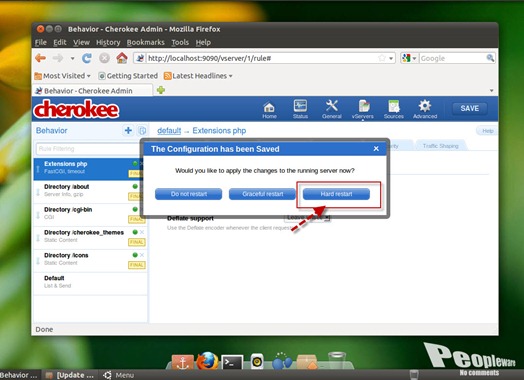Toggle active dot on Directory /cgi-bin
524x380 pixels.
[x=135, y=209]
